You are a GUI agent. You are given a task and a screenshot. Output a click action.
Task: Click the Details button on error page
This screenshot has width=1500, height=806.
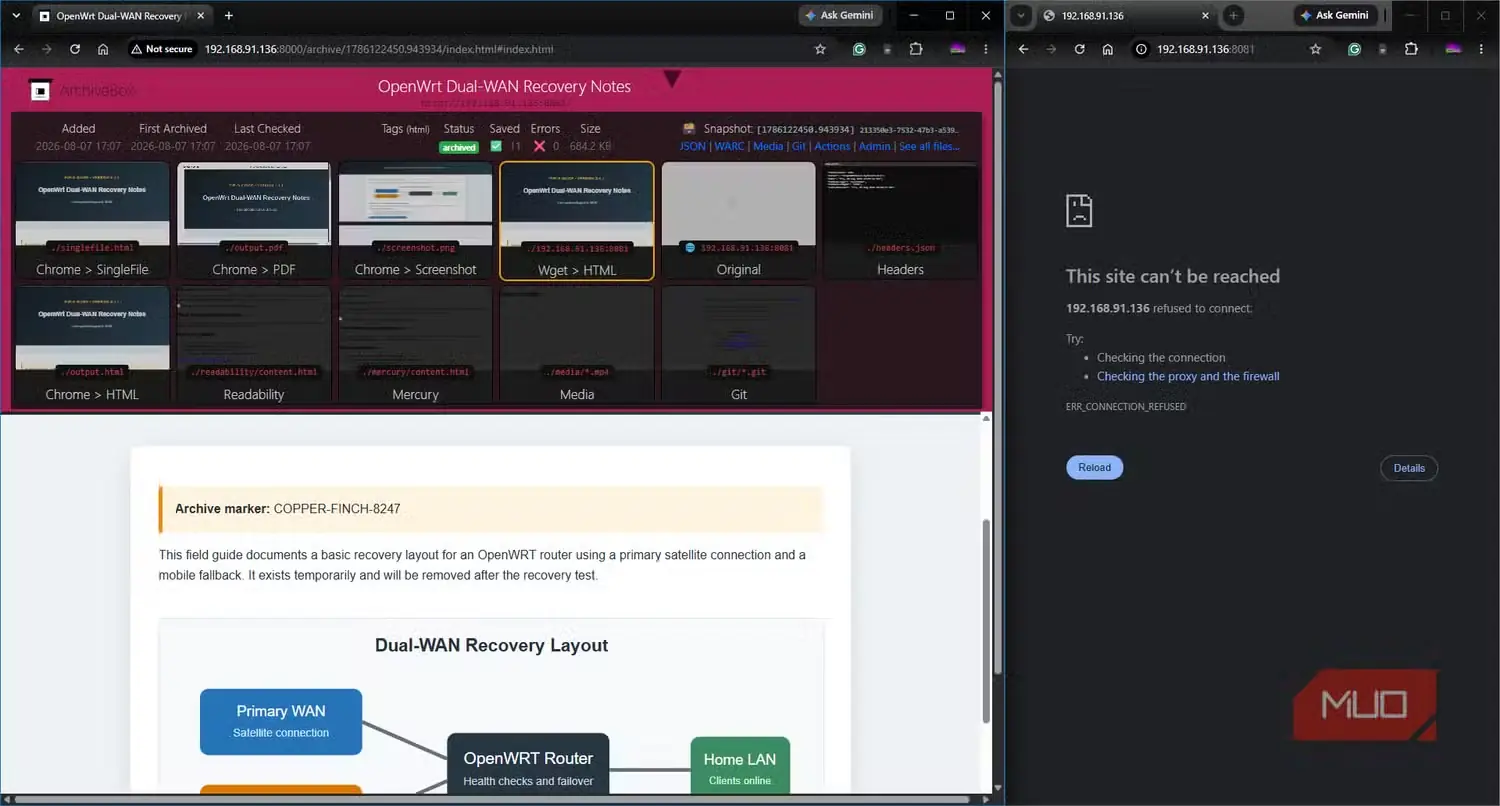tap(1409, 468)
